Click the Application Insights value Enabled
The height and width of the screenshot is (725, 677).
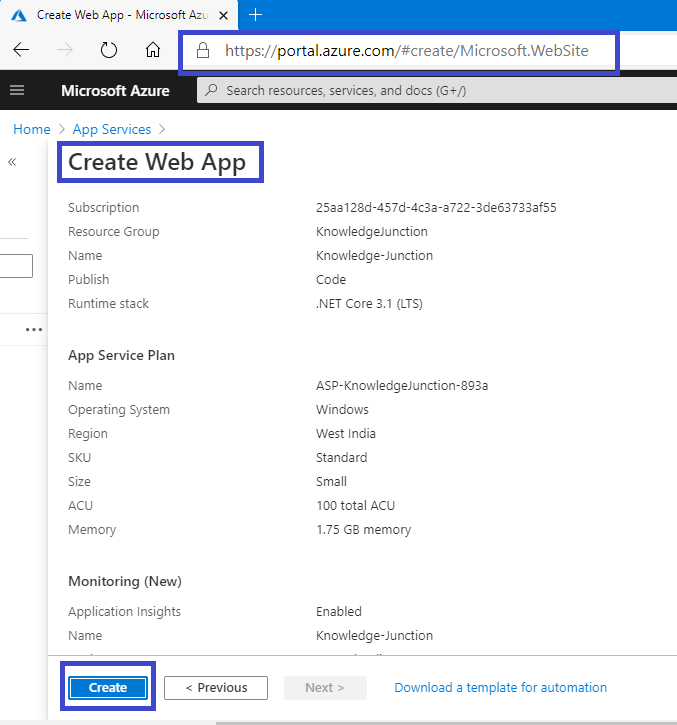(x=338, y=612)
